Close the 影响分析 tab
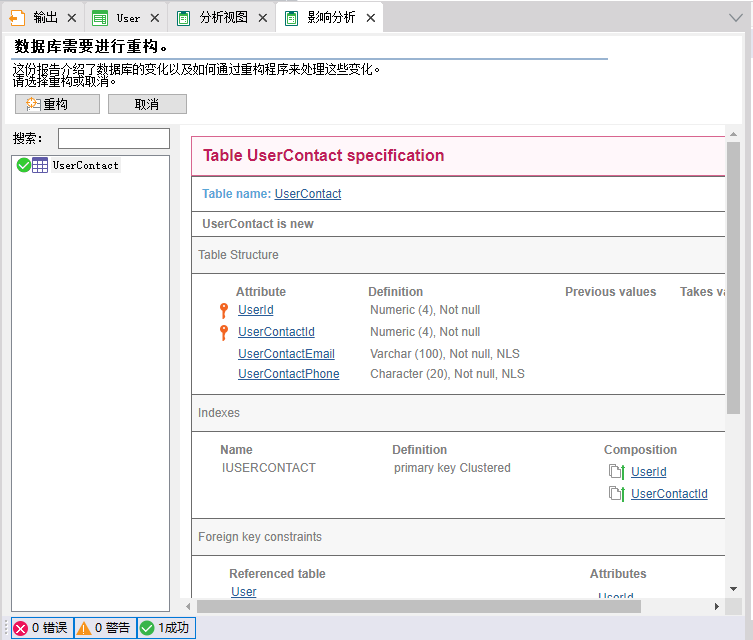Image resolution: width=753 pixels, height=640 pixels. click(x=371, y=18)
